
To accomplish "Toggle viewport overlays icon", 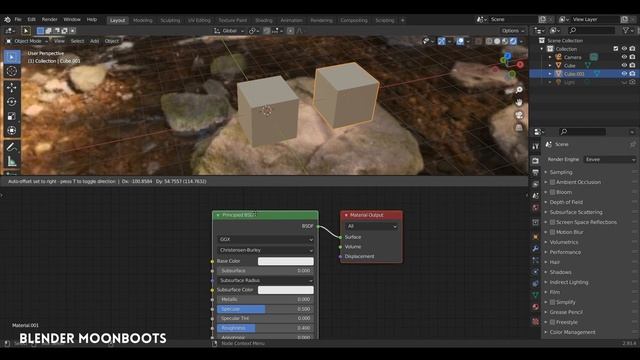I will (x=460, y=41).
